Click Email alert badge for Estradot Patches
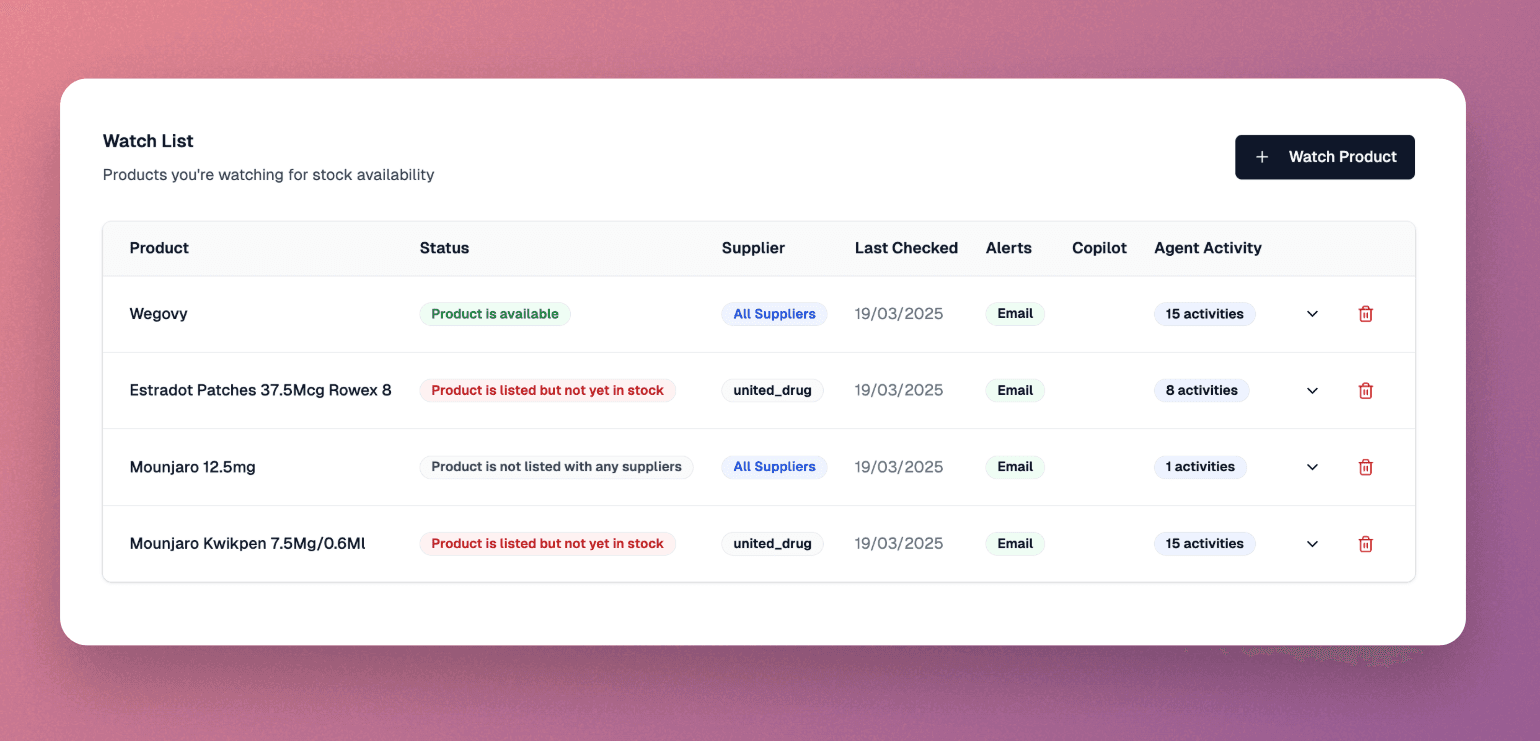 pos(1015,391)
